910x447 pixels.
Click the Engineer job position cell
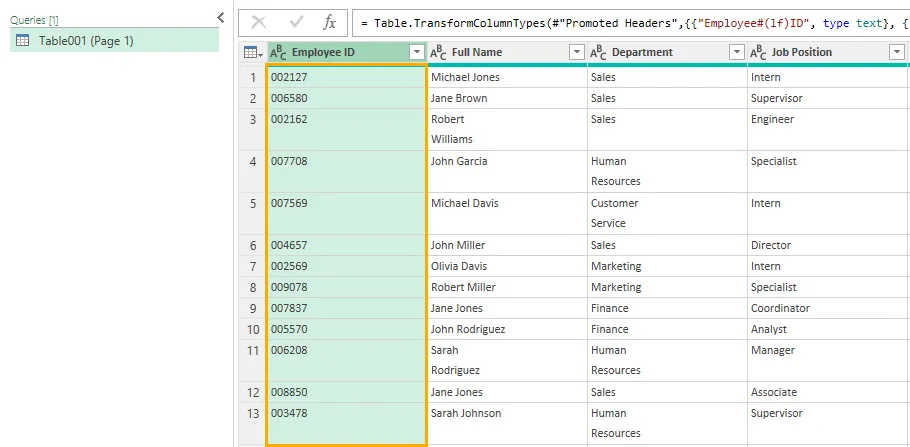coord(828,129)
